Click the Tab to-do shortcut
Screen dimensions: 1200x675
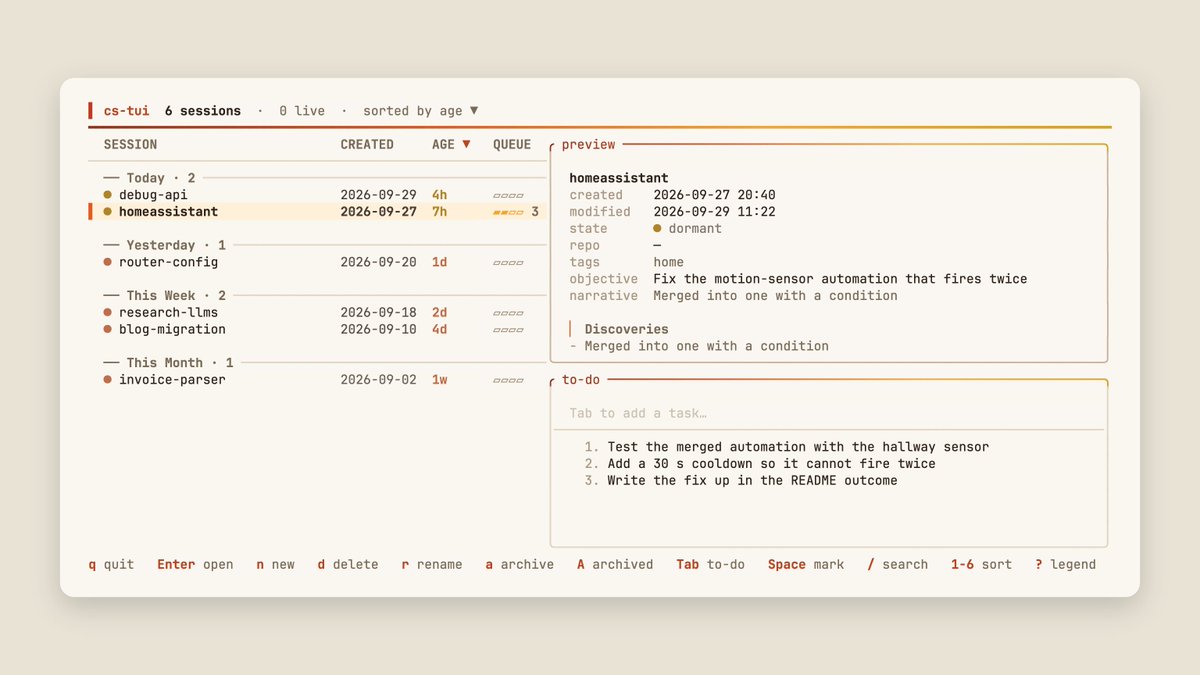[x=710, y=565]
